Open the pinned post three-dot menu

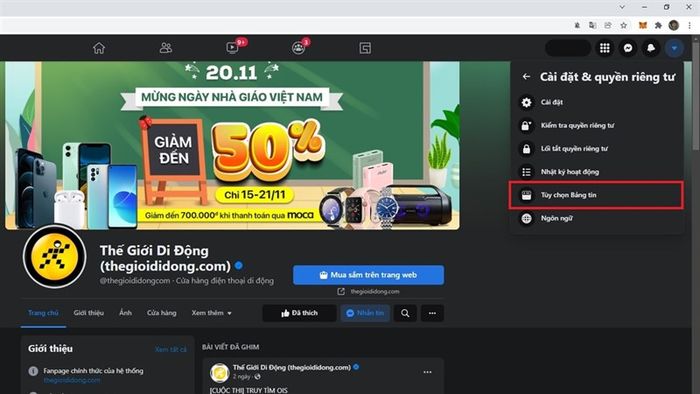tap(427, 372)
